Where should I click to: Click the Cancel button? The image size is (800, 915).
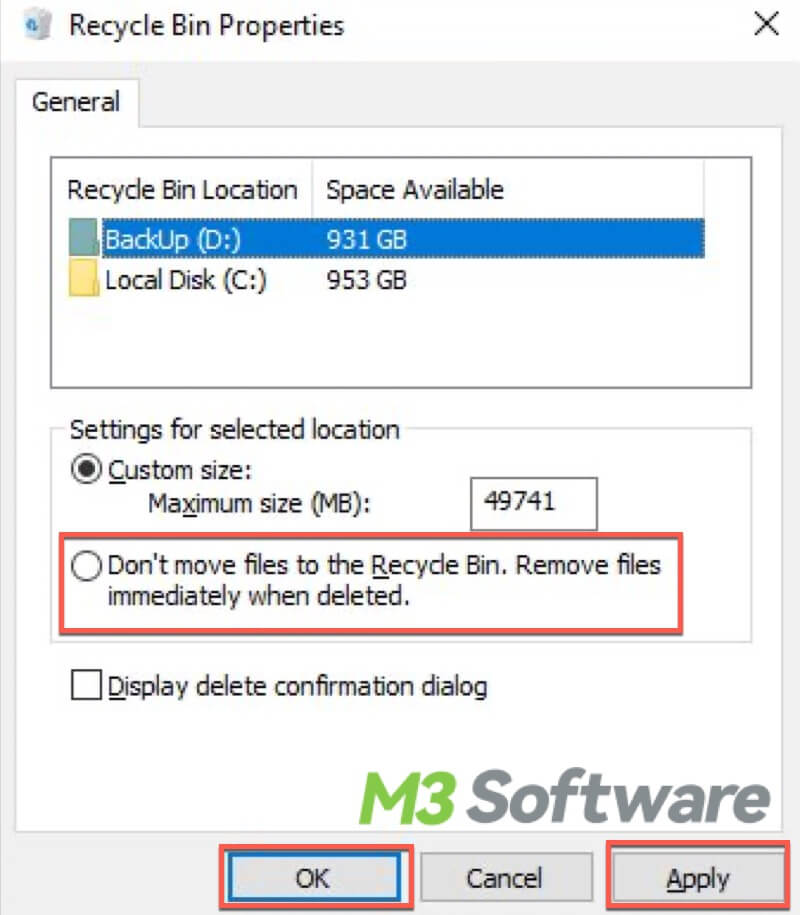click(506, 878)
